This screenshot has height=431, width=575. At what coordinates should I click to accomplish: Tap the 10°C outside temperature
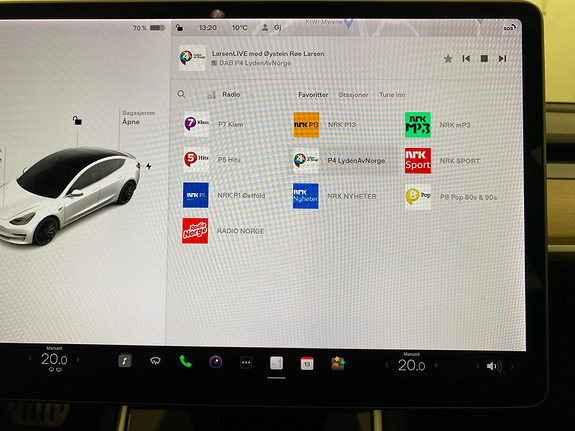point(240,28)
